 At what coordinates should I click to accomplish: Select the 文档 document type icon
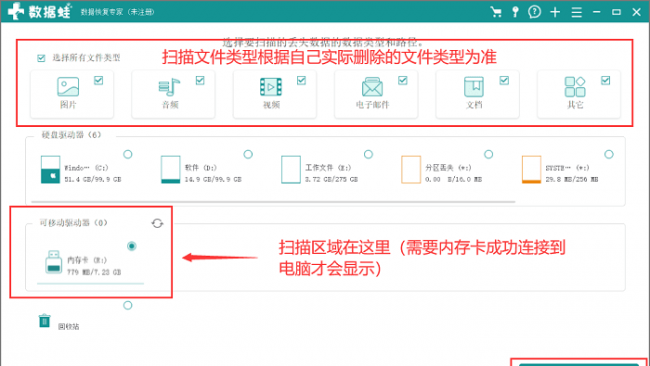[474, 87]
